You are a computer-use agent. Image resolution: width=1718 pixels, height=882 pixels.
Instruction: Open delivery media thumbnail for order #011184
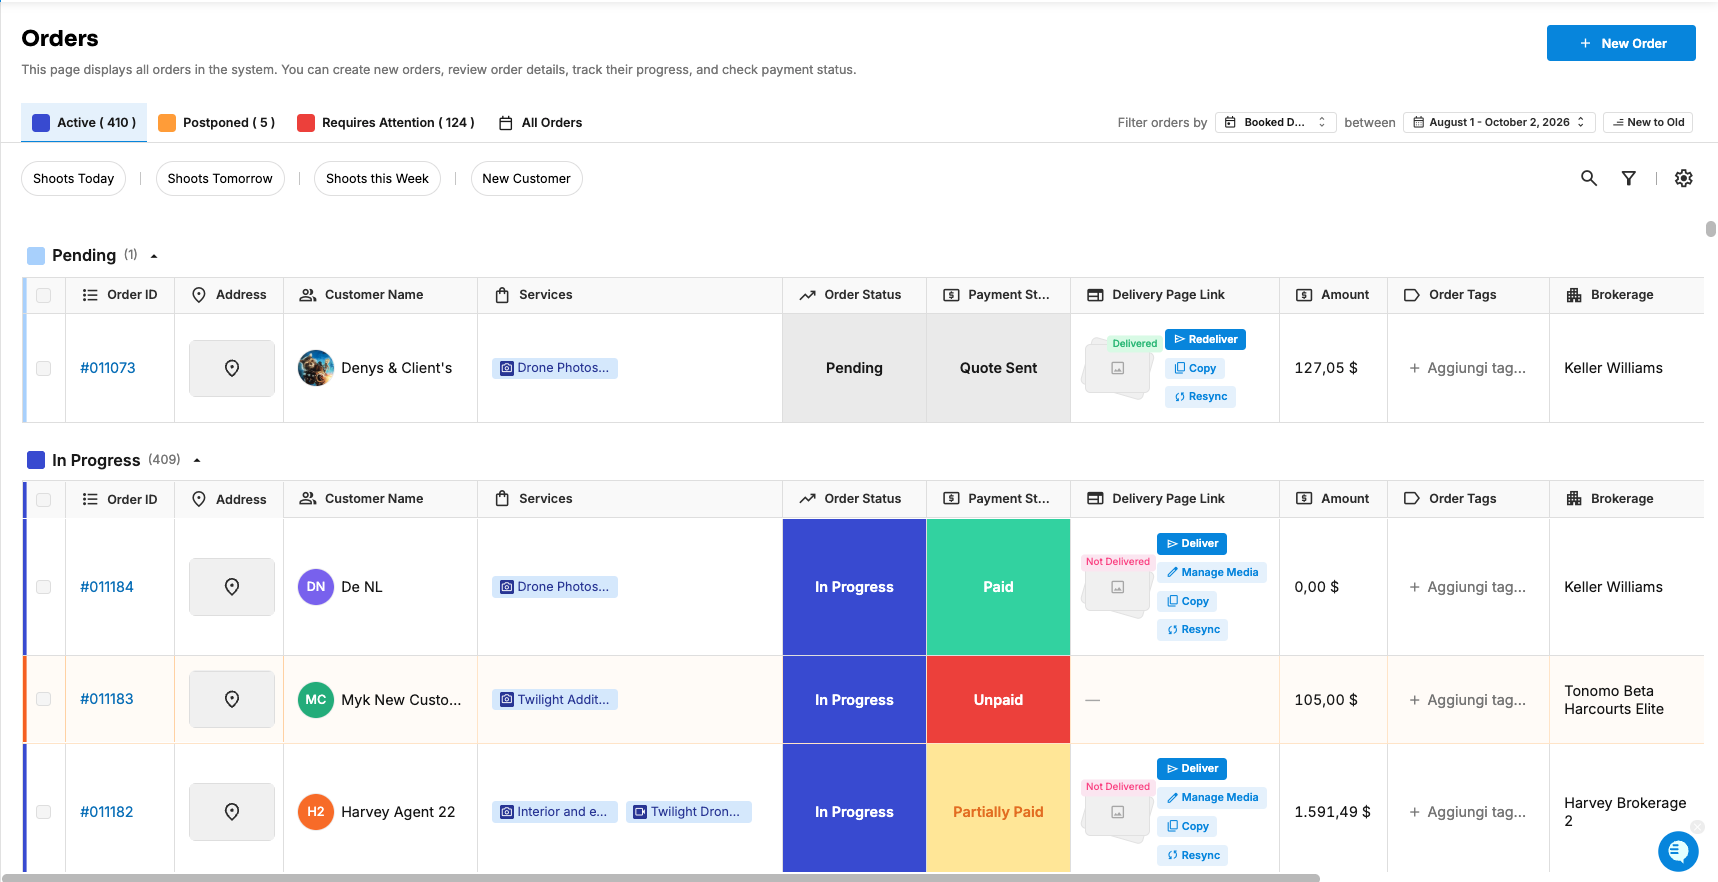click(x=1118, y=588)
